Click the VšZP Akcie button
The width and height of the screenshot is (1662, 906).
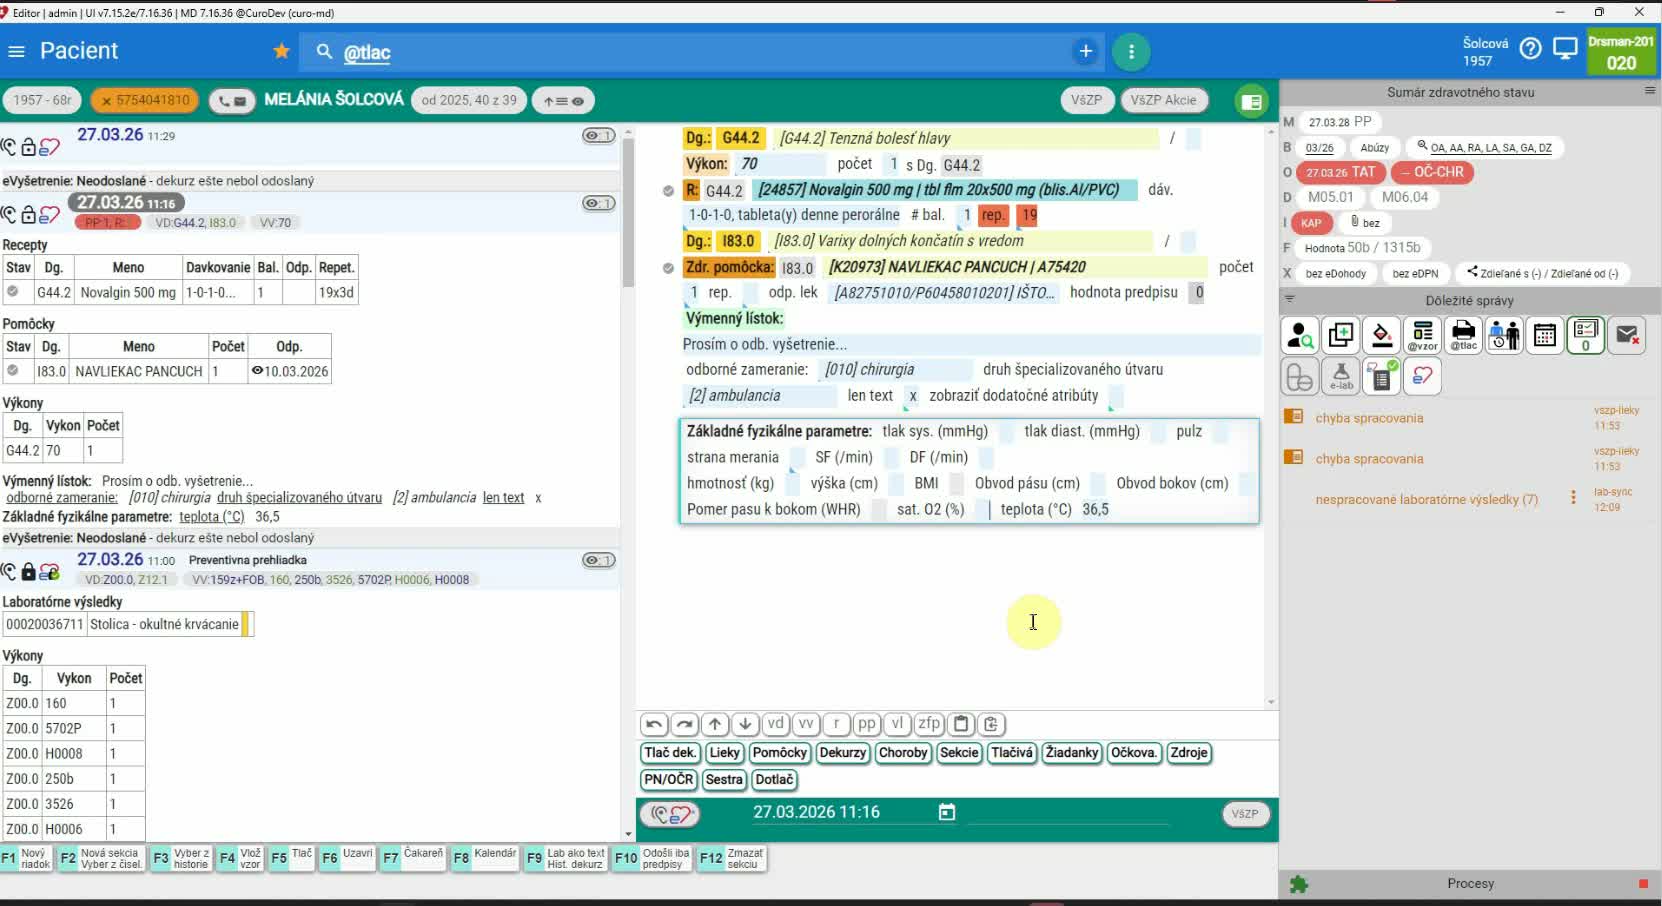(x=1163, y=100)
